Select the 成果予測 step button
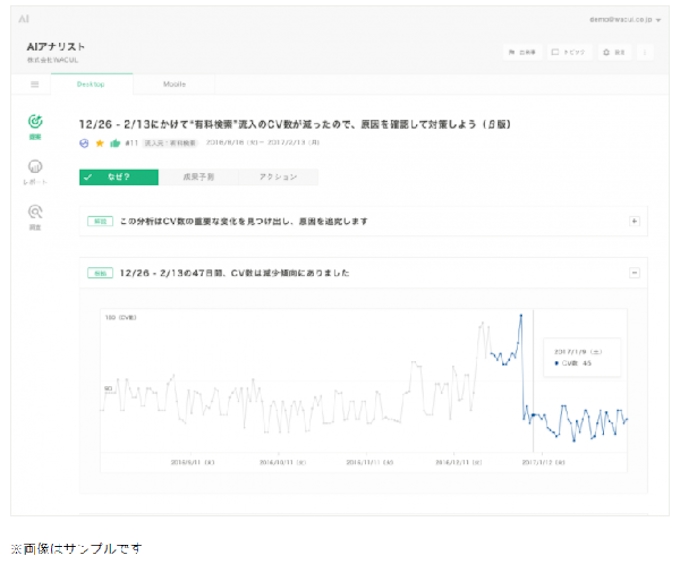Screen dimensions: 680x564 coord(198,177)
